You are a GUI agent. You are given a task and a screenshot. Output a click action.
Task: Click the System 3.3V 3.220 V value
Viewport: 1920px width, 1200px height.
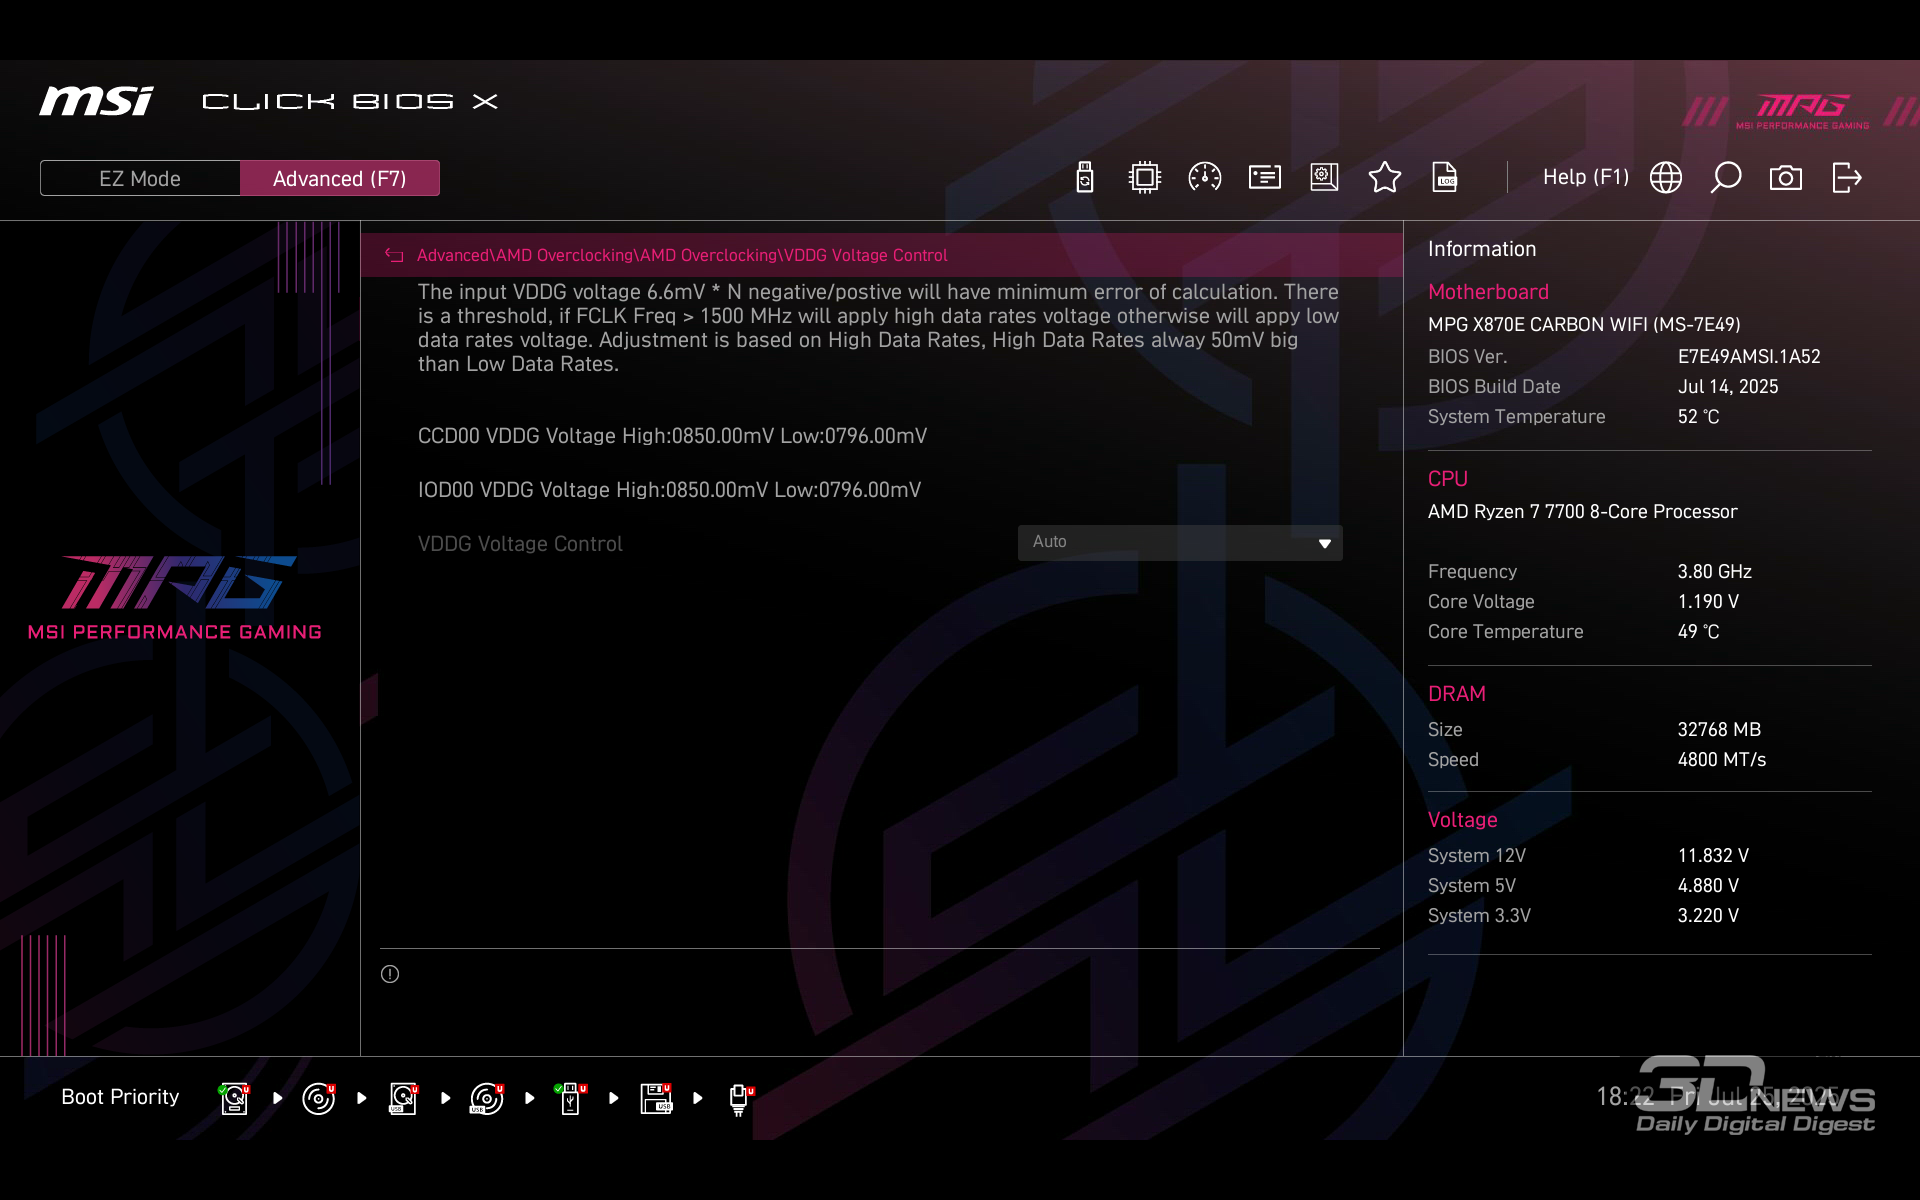[1708, 916]
